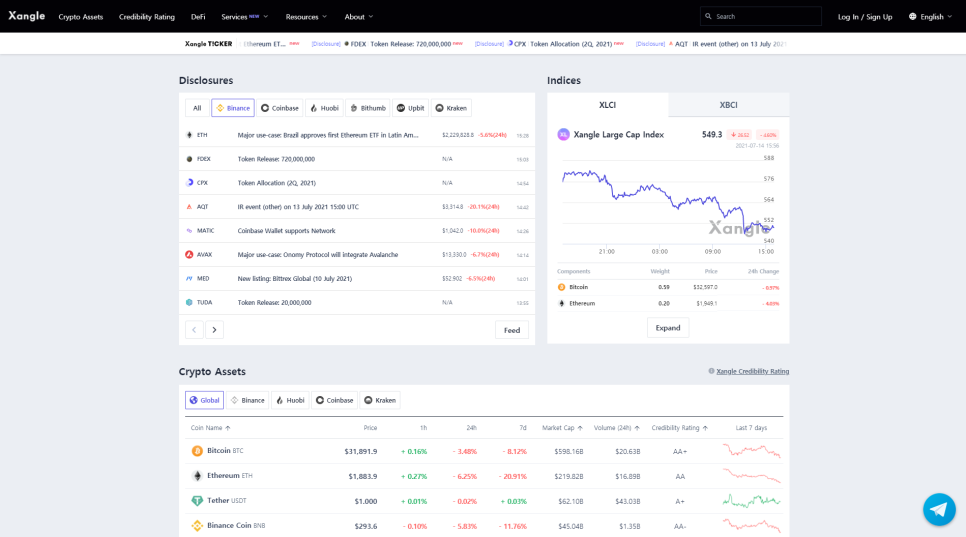Click the info icon beside Xangle Credibility Rating
The image size is (966, 537).
(x=711, y=371)
